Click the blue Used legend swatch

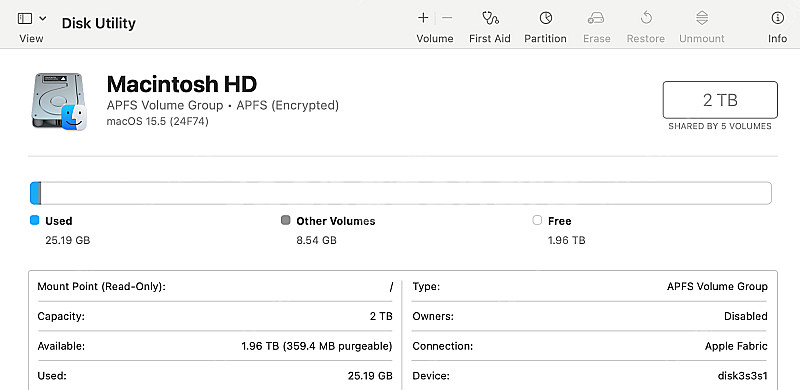pos(35,221)
